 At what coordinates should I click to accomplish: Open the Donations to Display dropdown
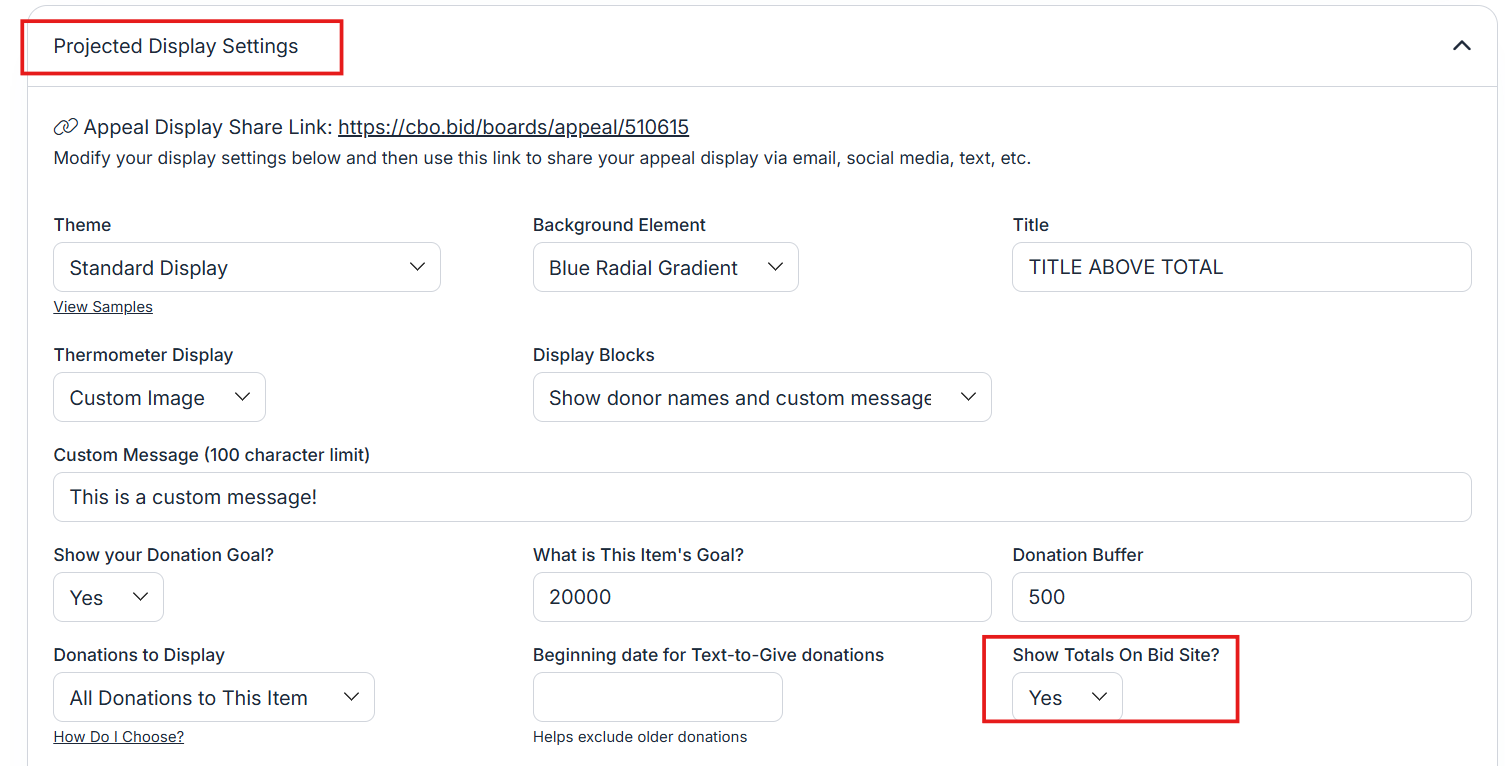213,698
